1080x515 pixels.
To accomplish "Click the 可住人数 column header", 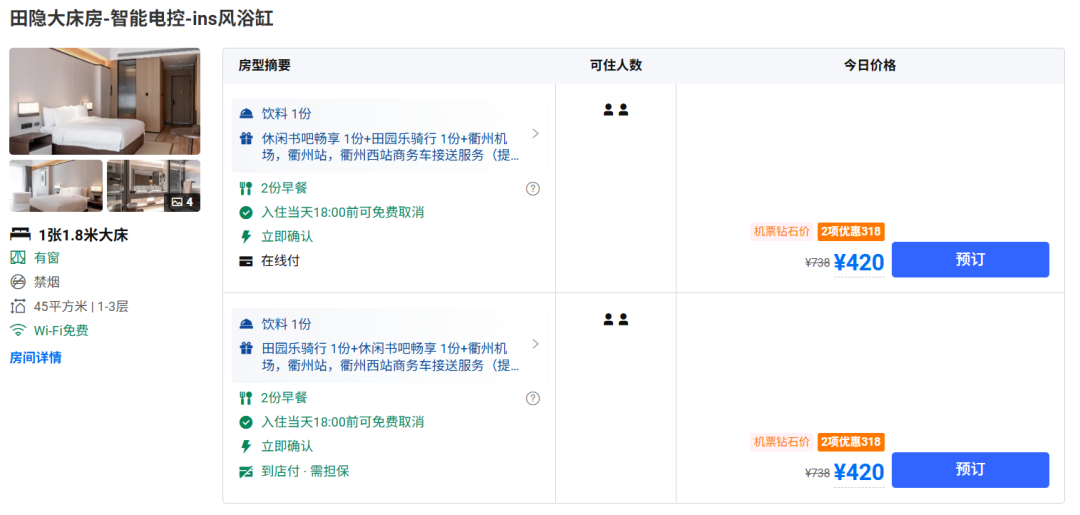I will point(616,65).
